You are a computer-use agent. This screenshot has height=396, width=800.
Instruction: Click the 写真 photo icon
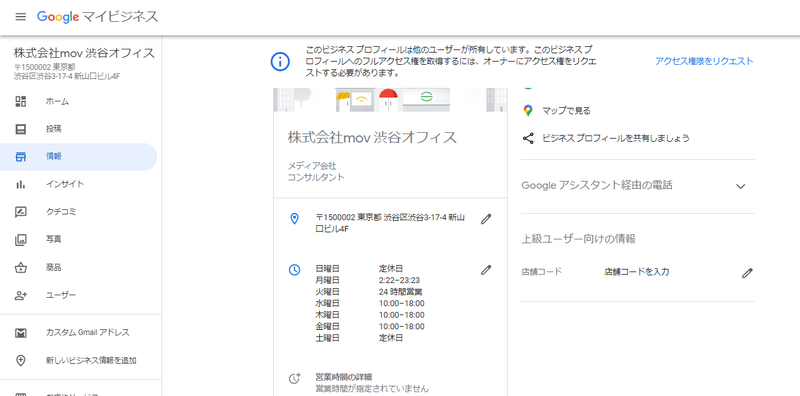click(x=20, y=239)
